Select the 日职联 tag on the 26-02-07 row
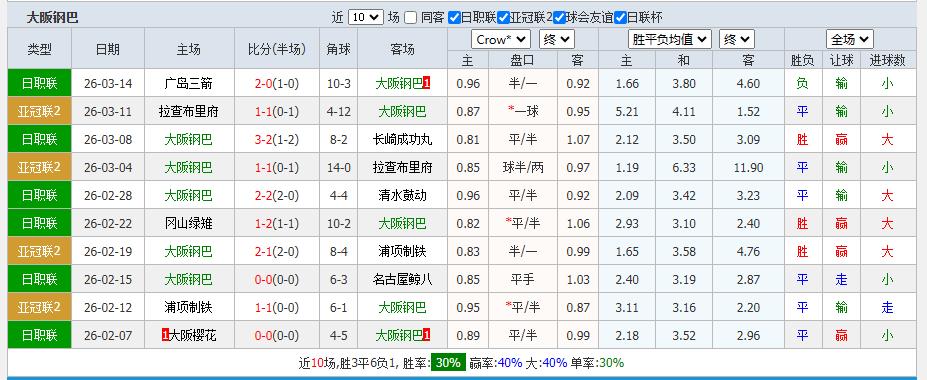 point(40,336)
